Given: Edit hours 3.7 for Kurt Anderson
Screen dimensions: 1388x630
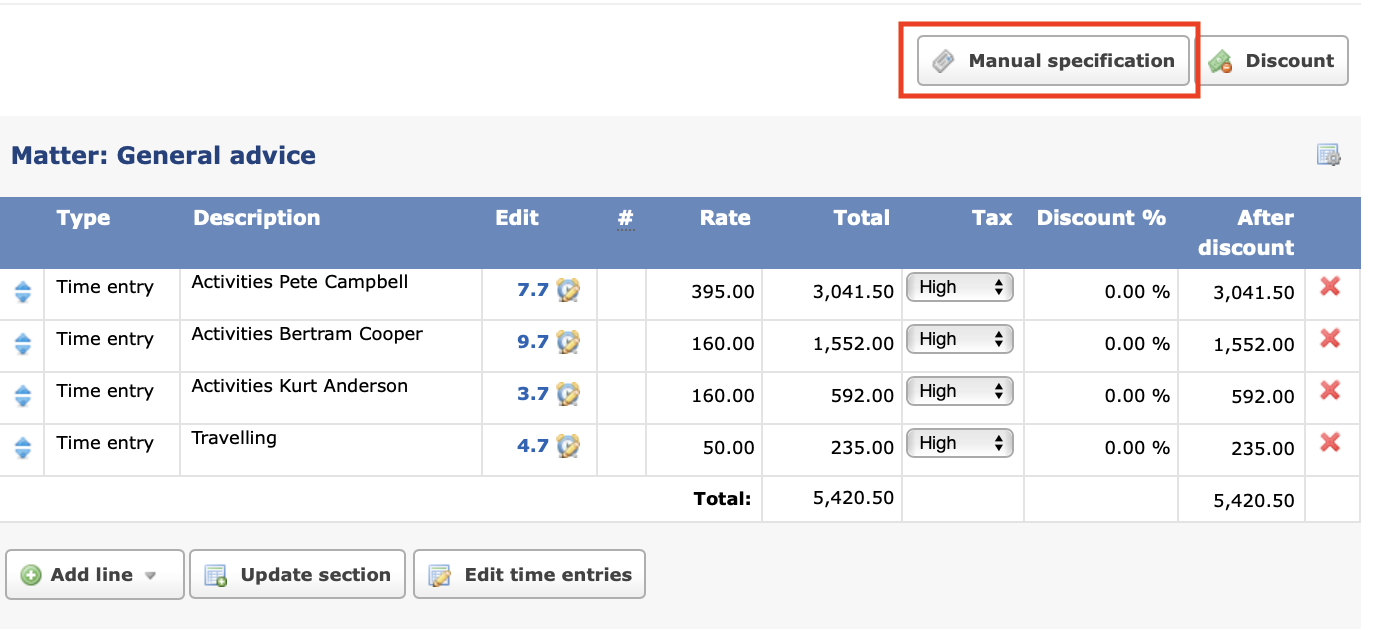Looking at the screenshot, I should [x=533, y=394].
